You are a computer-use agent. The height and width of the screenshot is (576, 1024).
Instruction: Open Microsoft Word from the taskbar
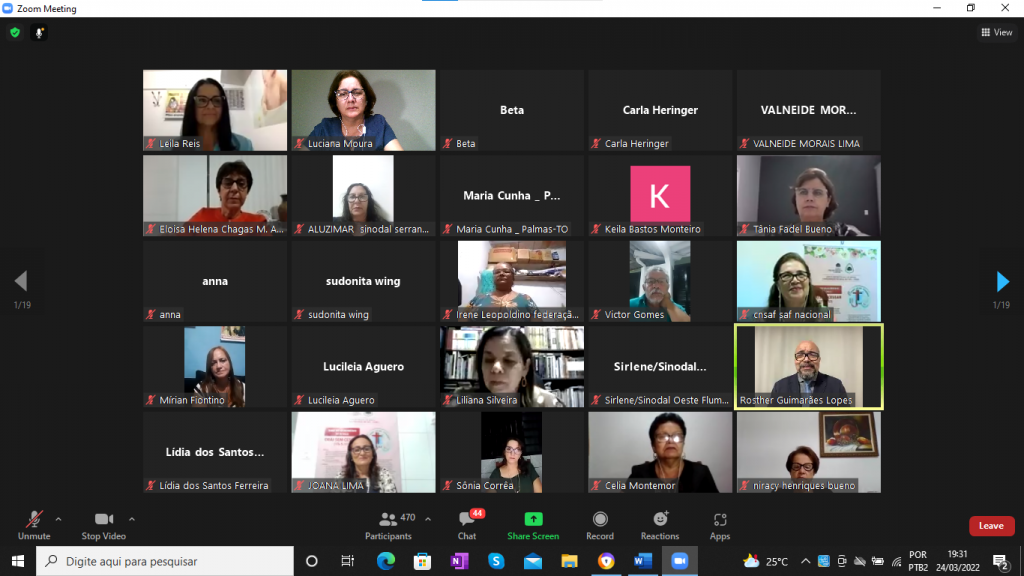(x=642, y=561)
